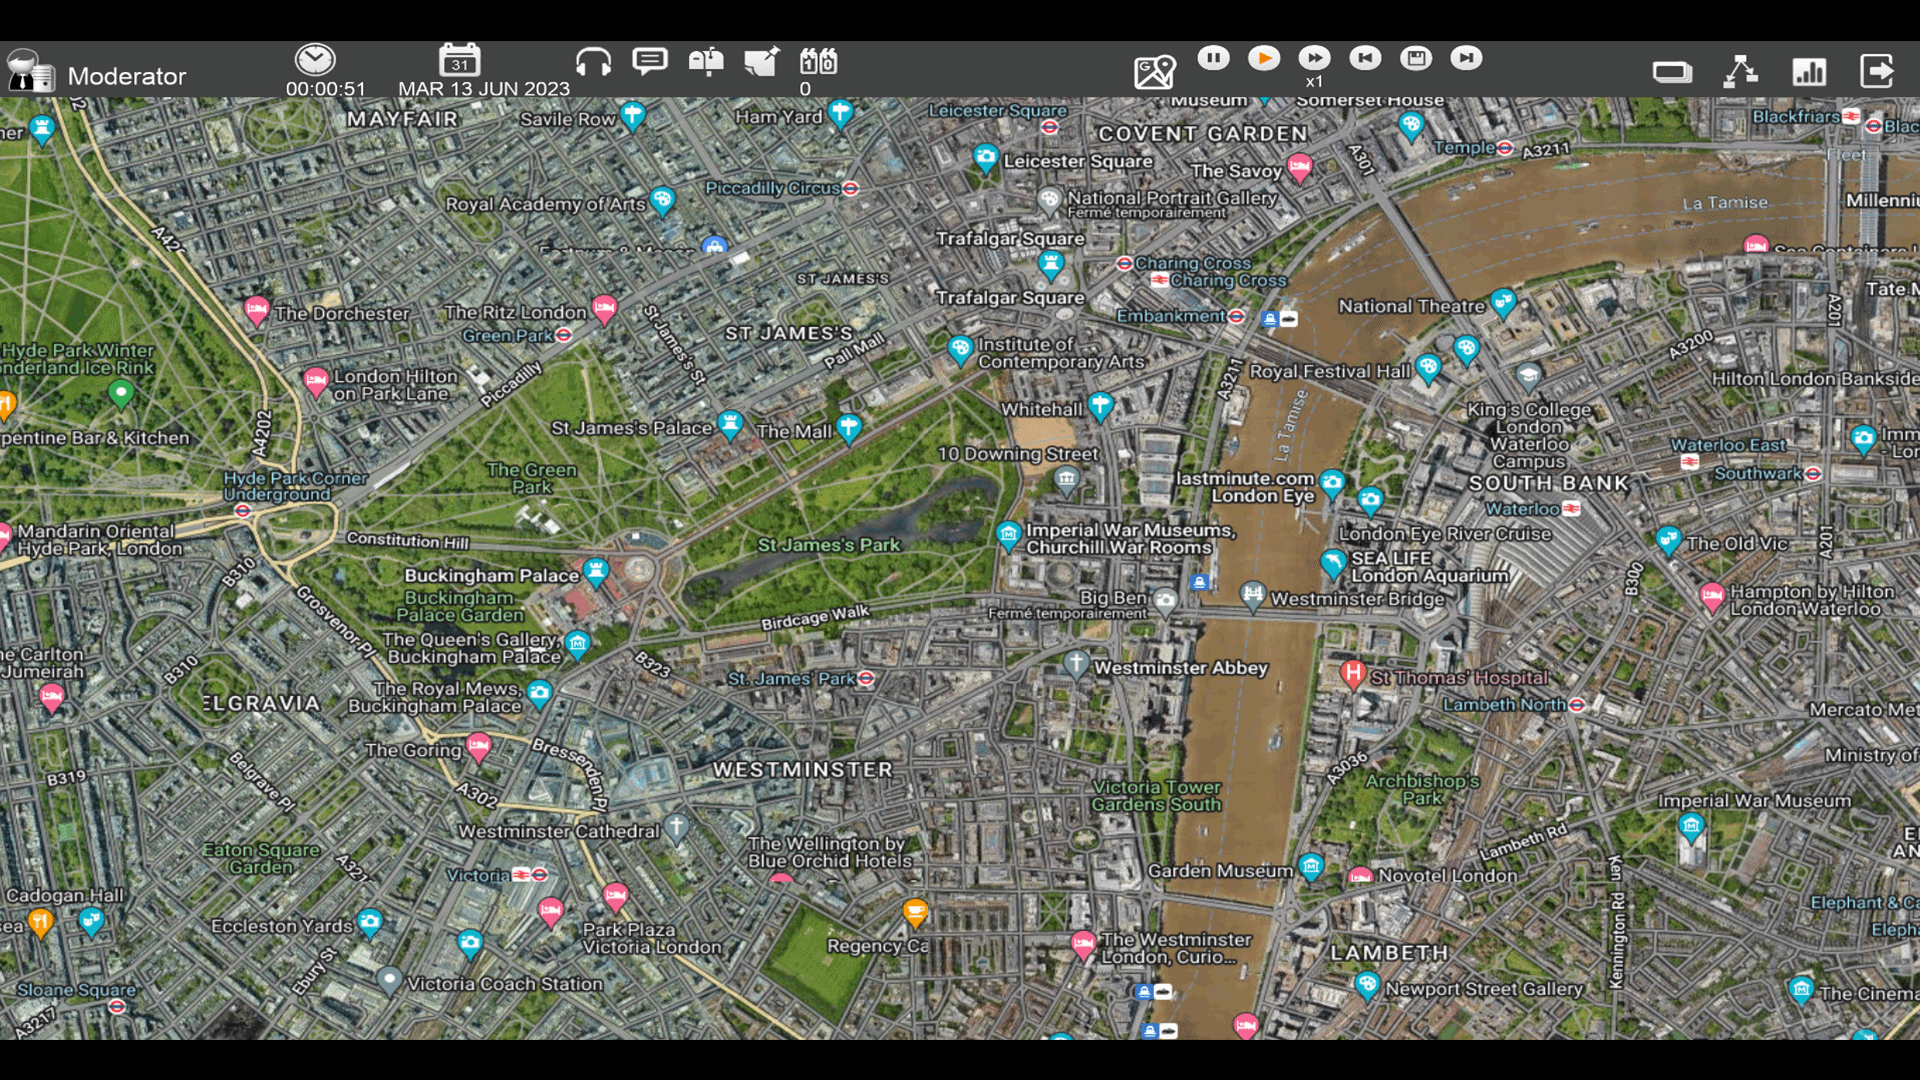Open the network hierarchy diagram icon
Viewport: 1920px width, 1080px height.
tap(1741, 71)
